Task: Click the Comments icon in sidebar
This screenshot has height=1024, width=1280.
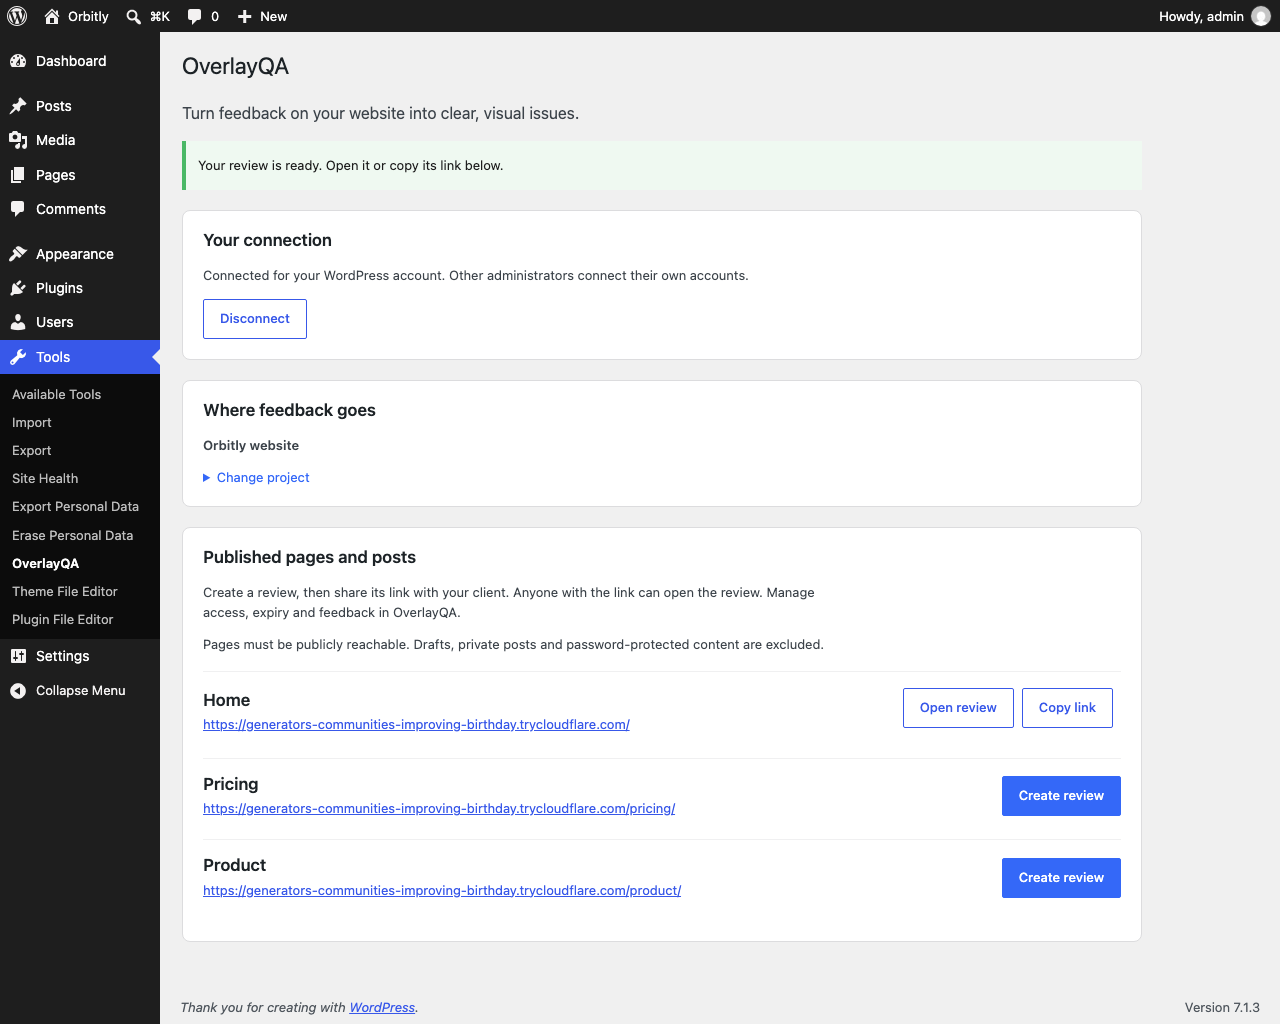Action: click(18, 209)
